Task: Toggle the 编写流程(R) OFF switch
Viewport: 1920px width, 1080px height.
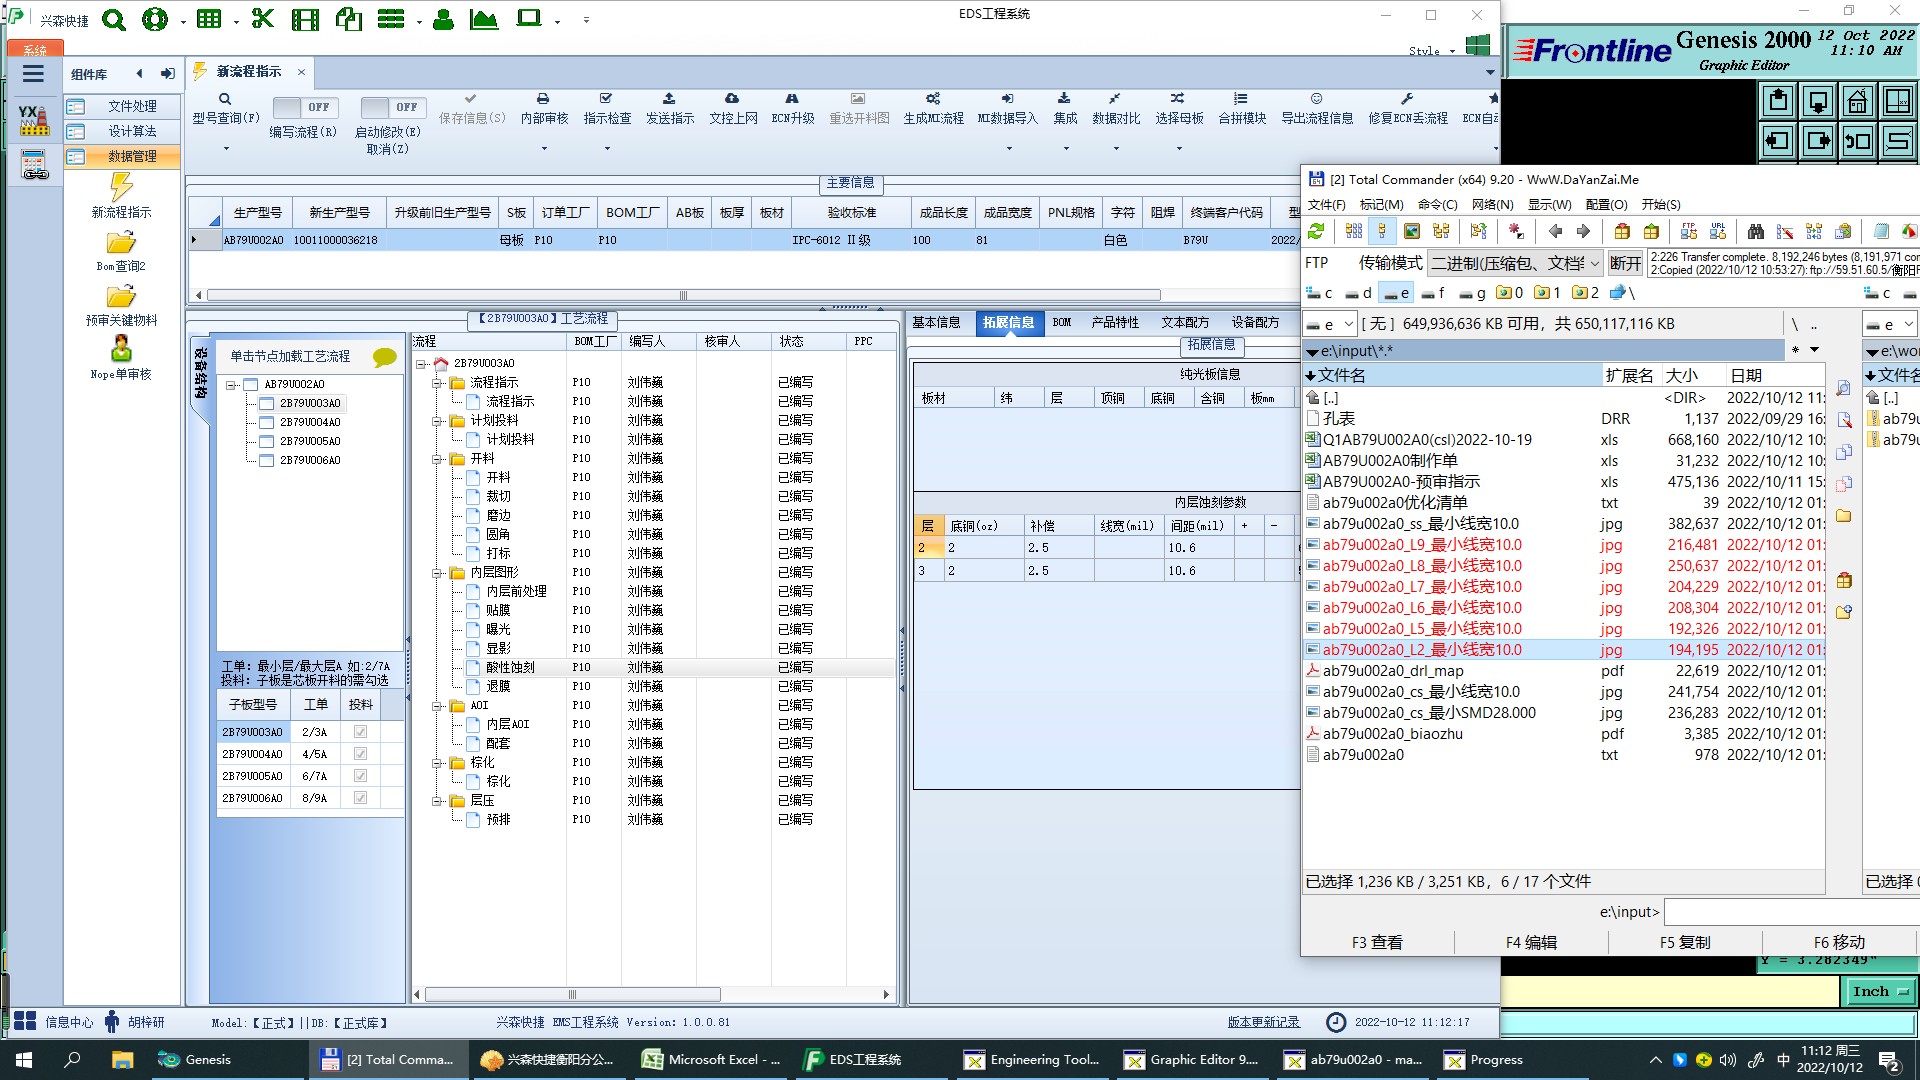Action: point(304,107)
